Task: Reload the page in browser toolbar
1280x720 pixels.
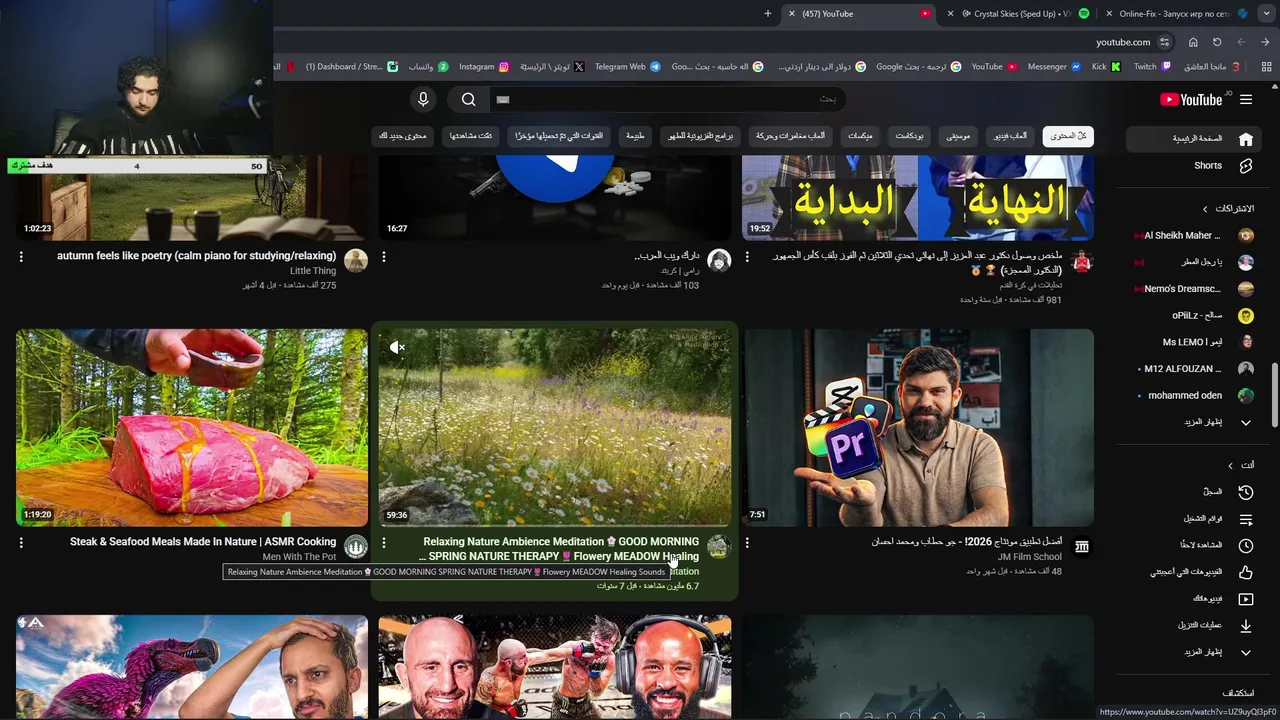Action: (x=1217, y=42)
